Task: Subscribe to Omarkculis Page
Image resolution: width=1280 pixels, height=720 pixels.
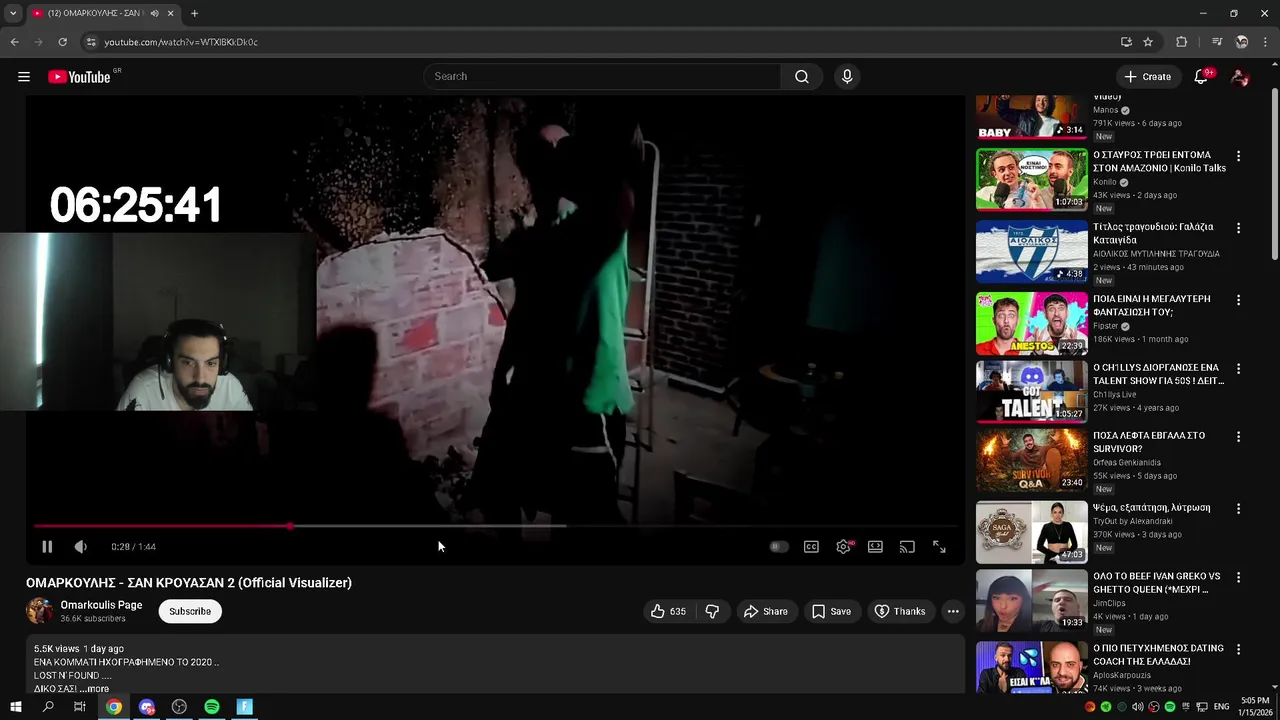Action: click(x=190, y=611)
